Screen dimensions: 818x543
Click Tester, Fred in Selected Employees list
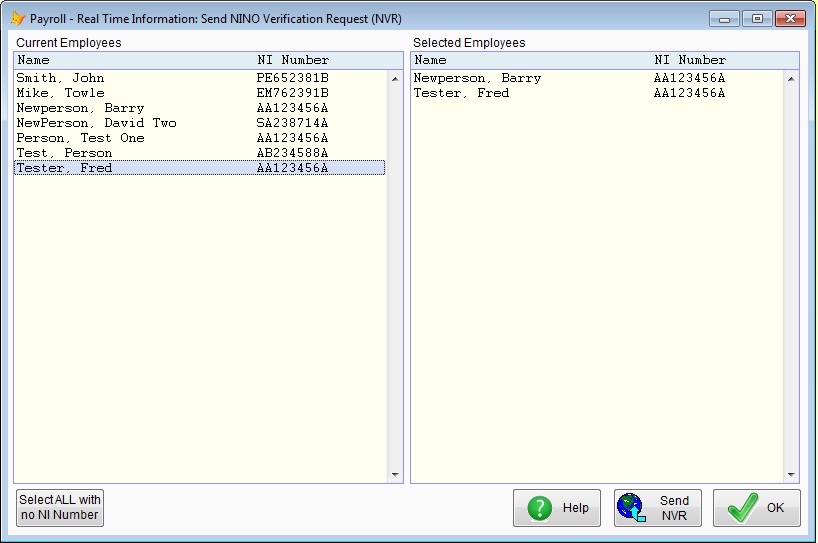click(597, 93)
